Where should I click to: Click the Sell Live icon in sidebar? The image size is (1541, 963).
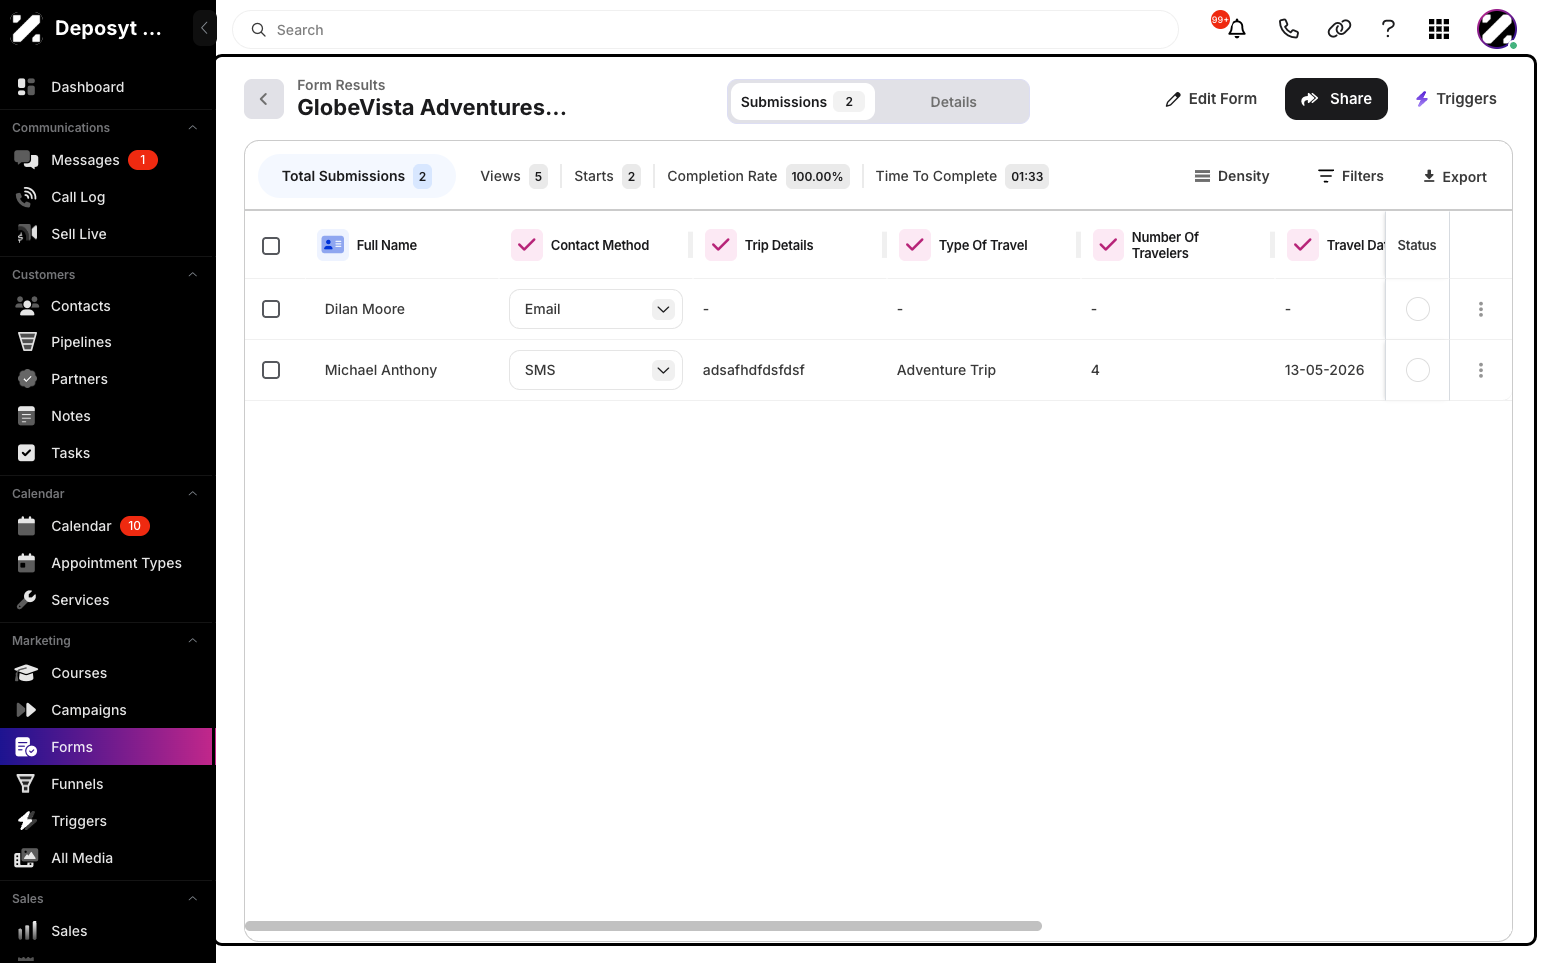coord(27,234)
